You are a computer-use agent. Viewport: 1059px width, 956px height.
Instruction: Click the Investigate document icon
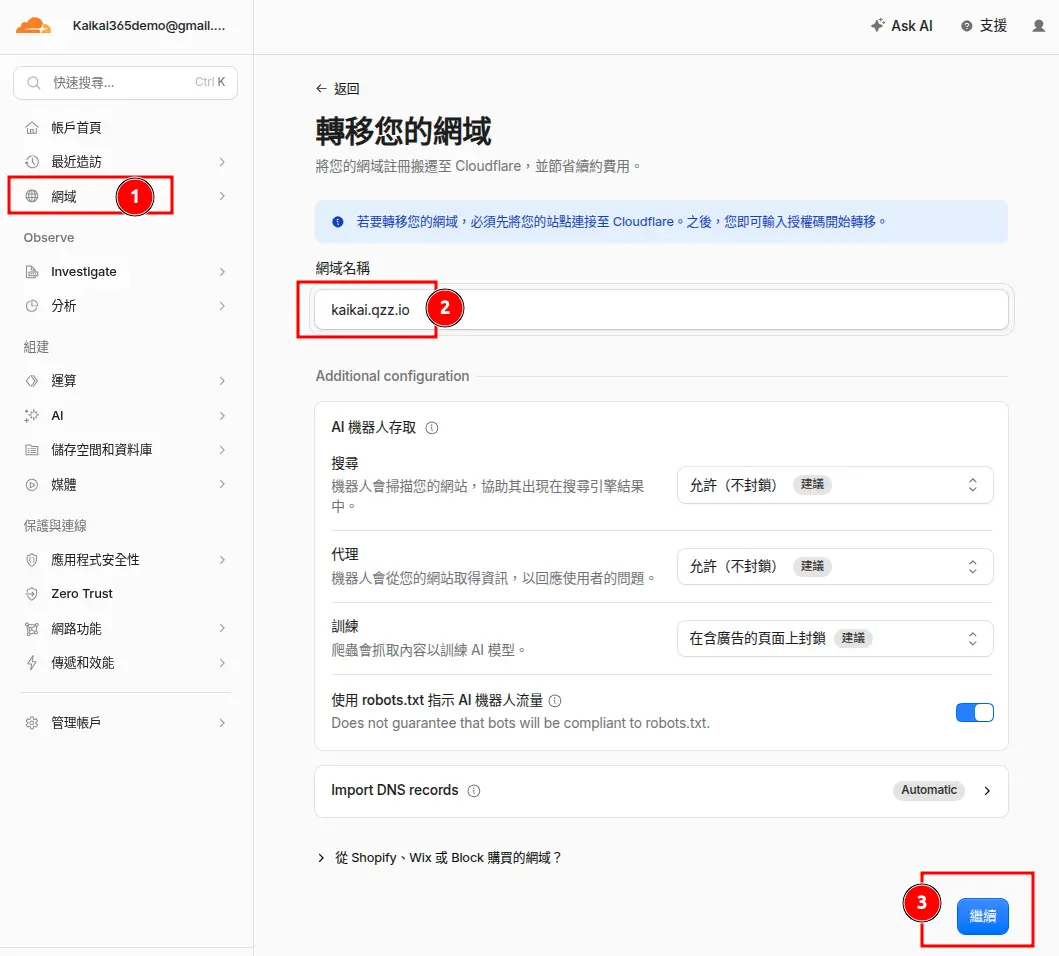click(x=32, y=272)
